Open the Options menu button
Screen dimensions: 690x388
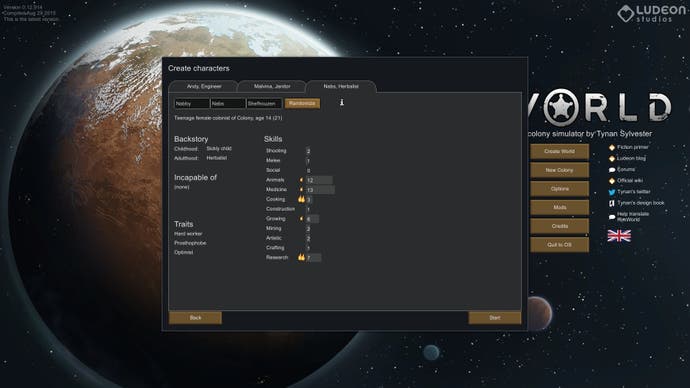point(559,189)
